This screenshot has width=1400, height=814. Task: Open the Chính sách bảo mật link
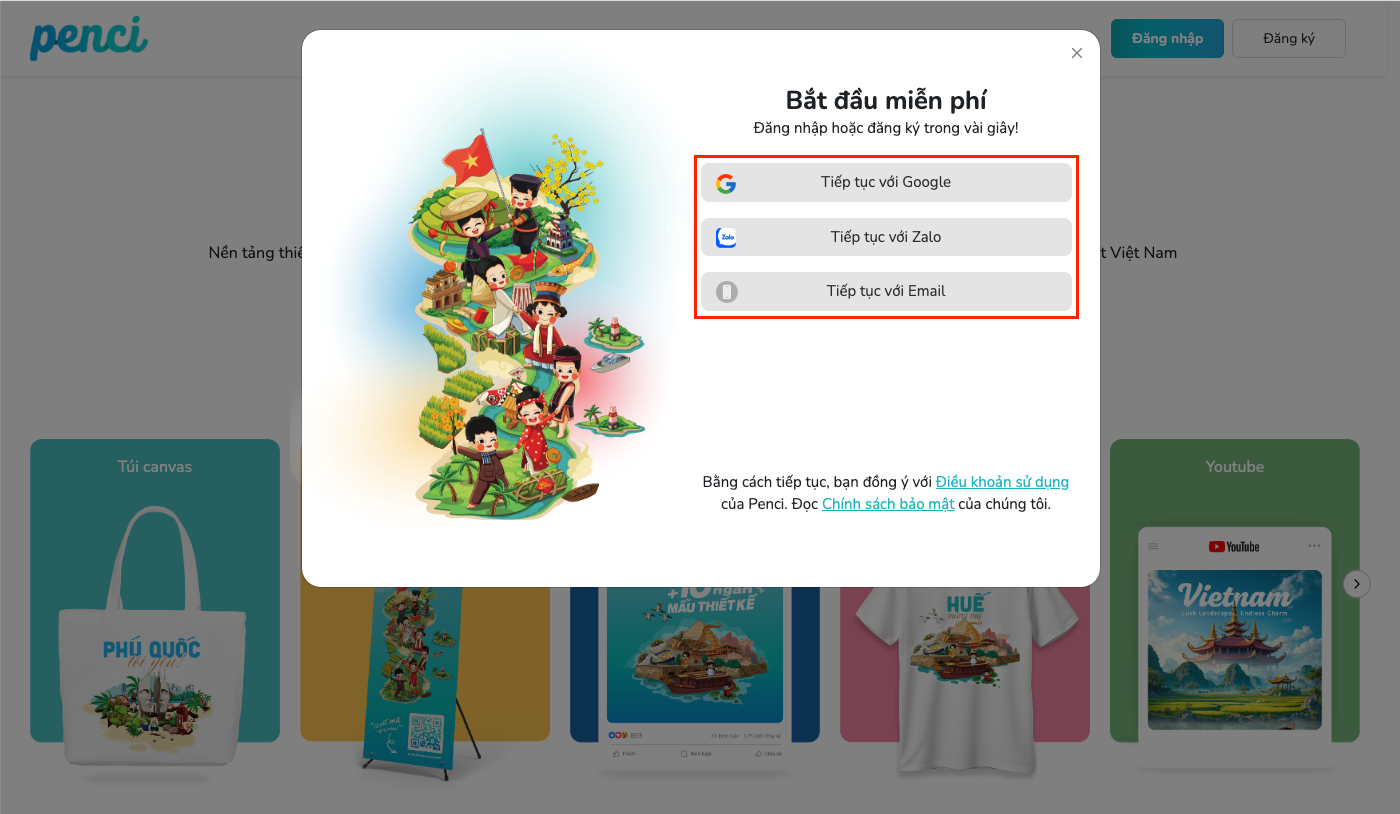pyautogui.click(x=888, y=504)
